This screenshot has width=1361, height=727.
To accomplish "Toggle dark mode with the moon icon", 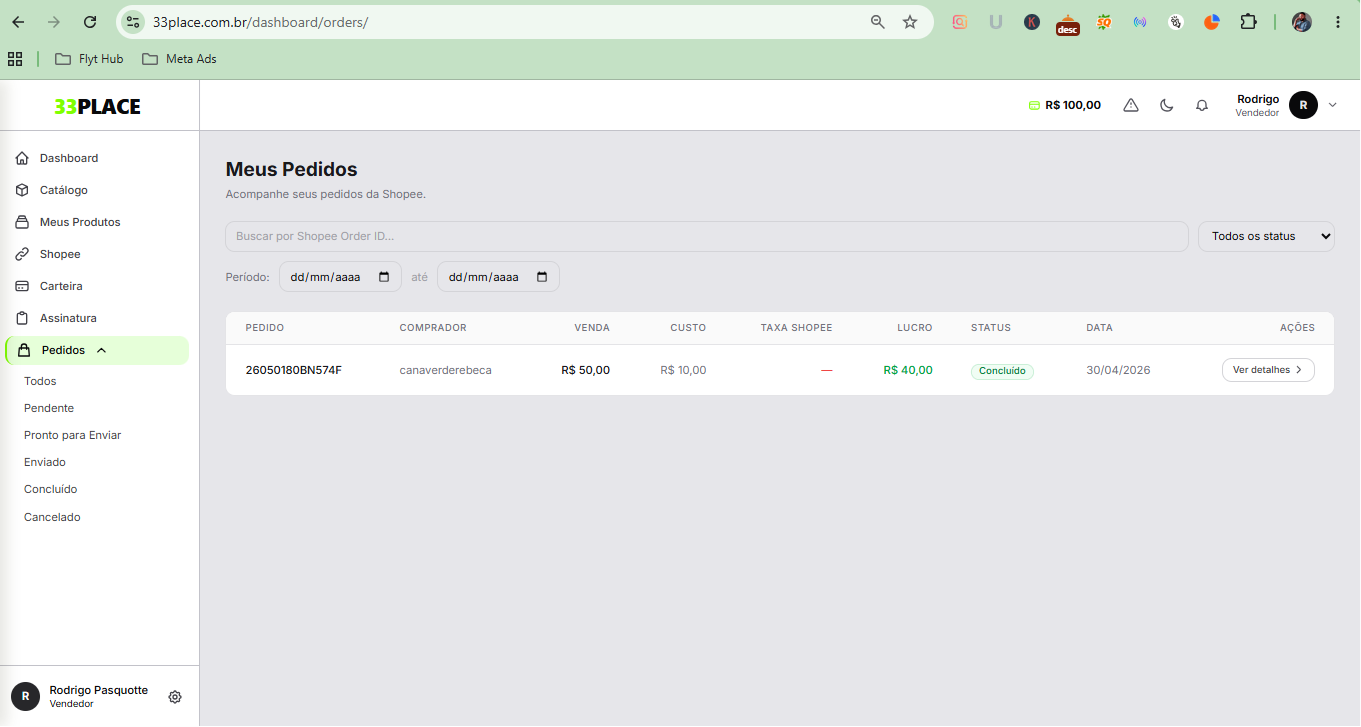I will pos(1166,105).
